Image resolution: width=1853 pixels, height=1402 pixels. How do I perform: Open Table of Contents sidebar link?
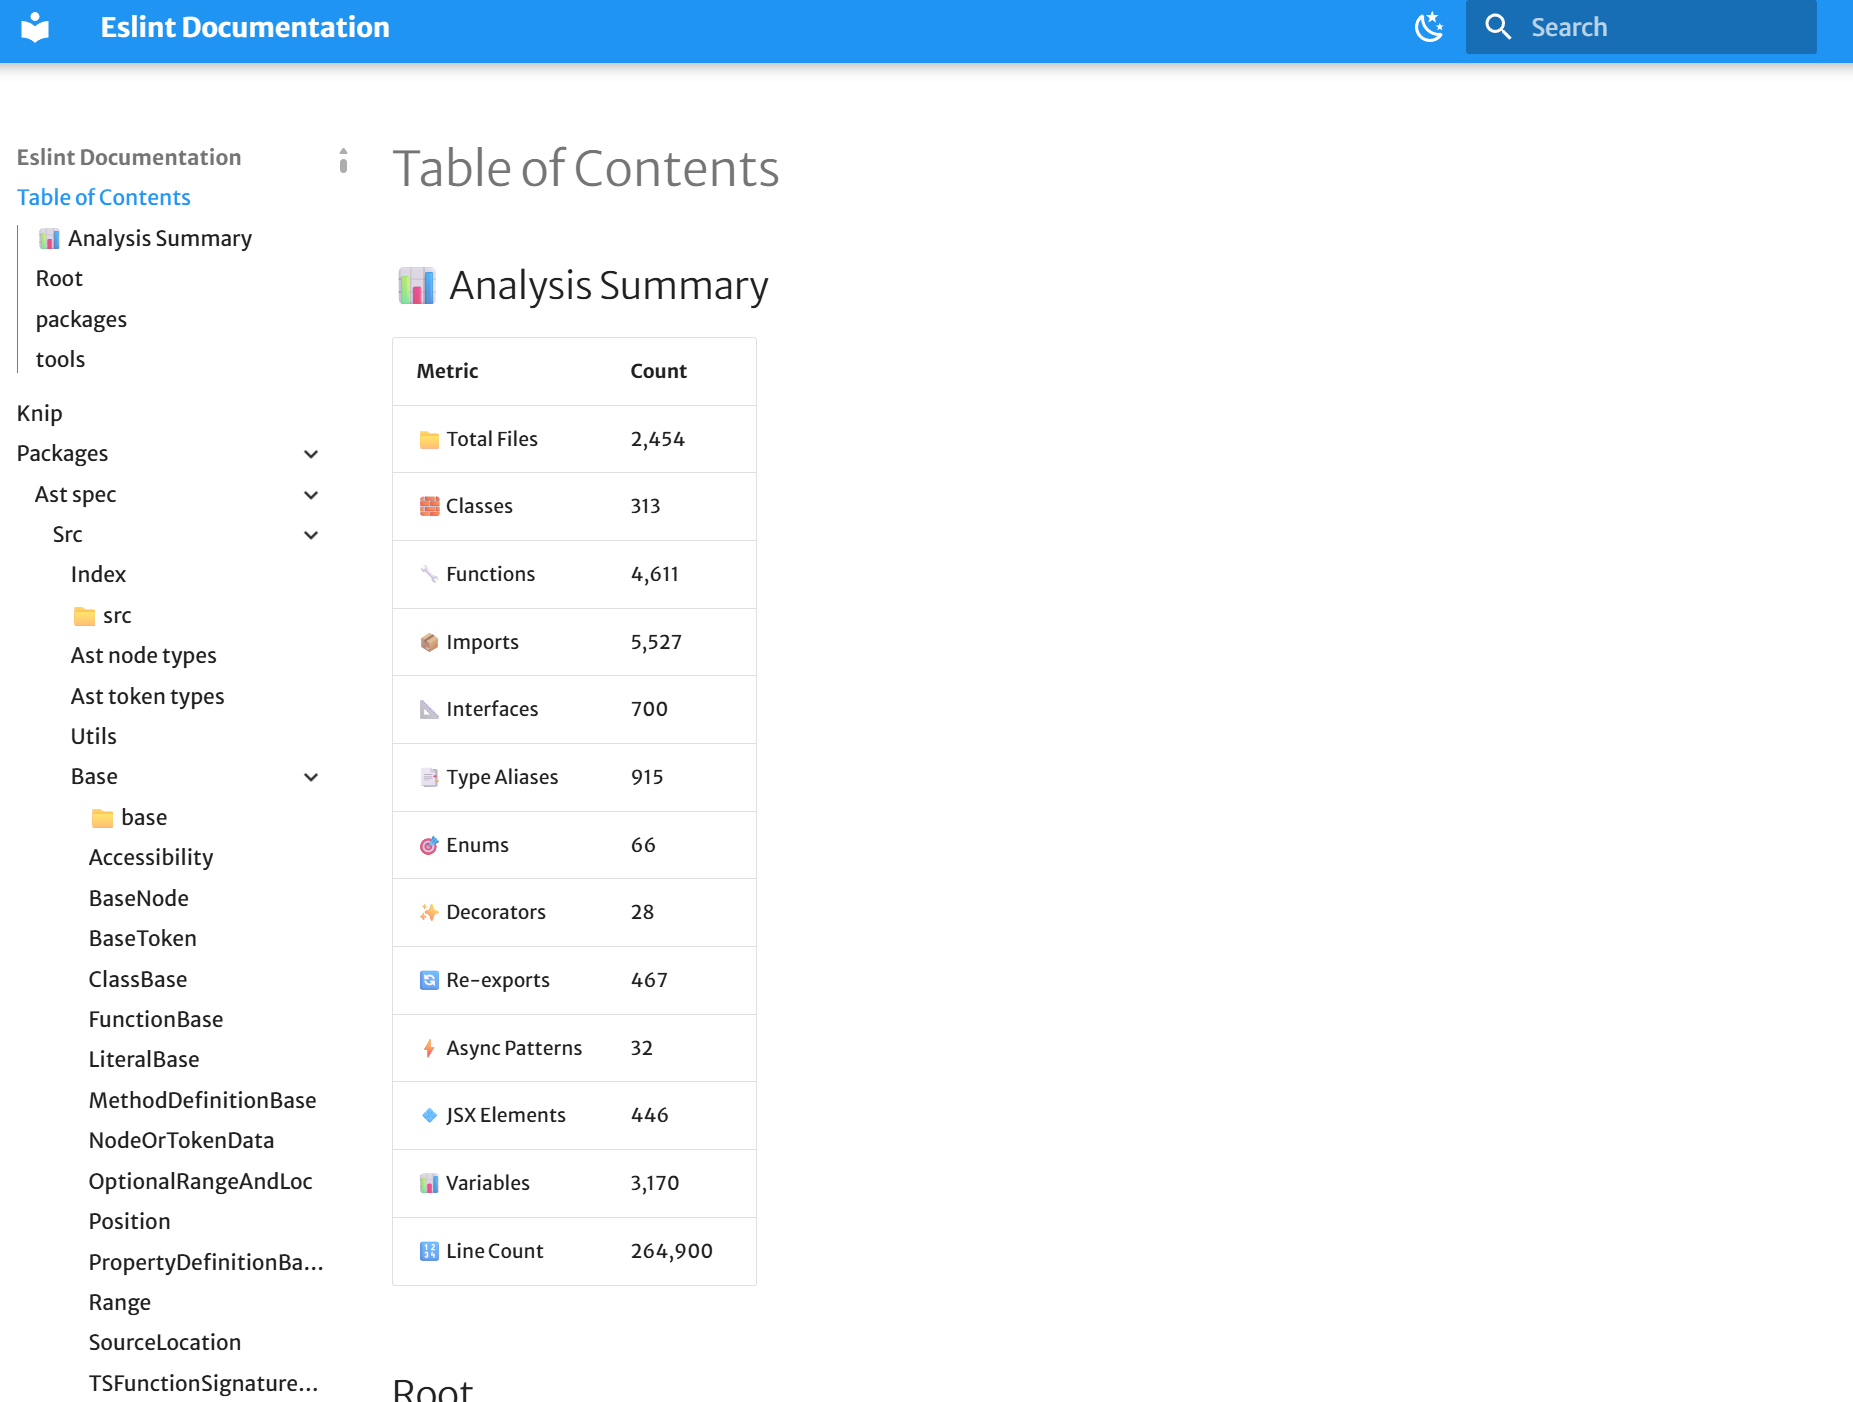(104, 198)
